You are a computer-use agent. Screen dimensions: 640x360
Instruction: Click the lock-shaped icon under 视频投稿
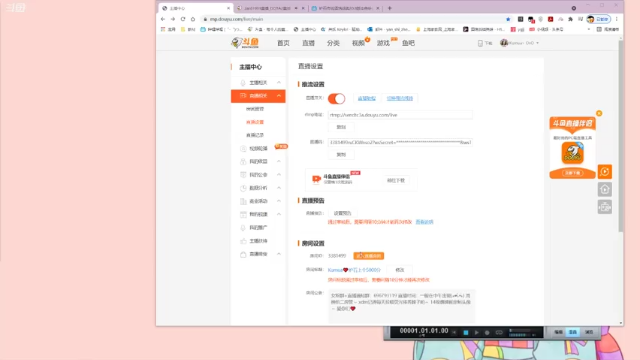tap(243, 162)
